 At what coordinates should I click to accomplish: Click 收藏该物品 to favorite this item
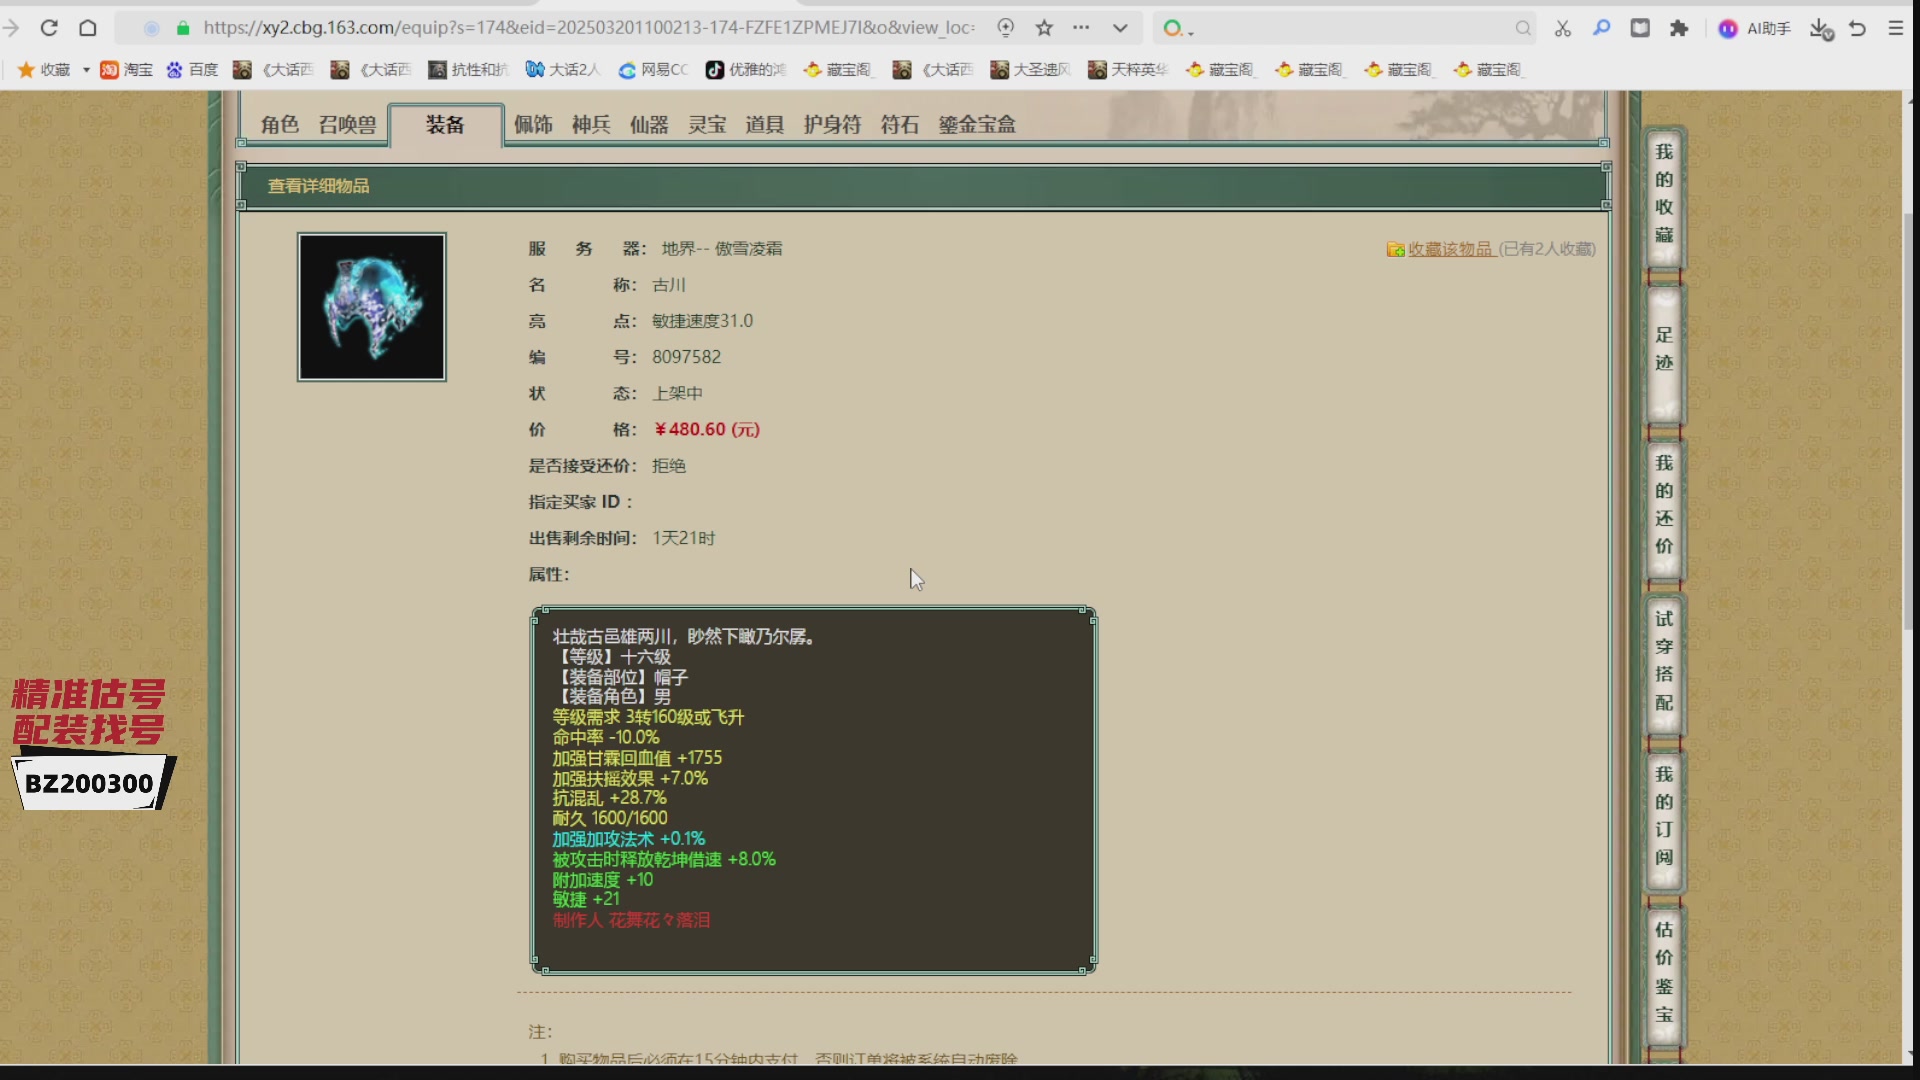tap(1451, 249)
